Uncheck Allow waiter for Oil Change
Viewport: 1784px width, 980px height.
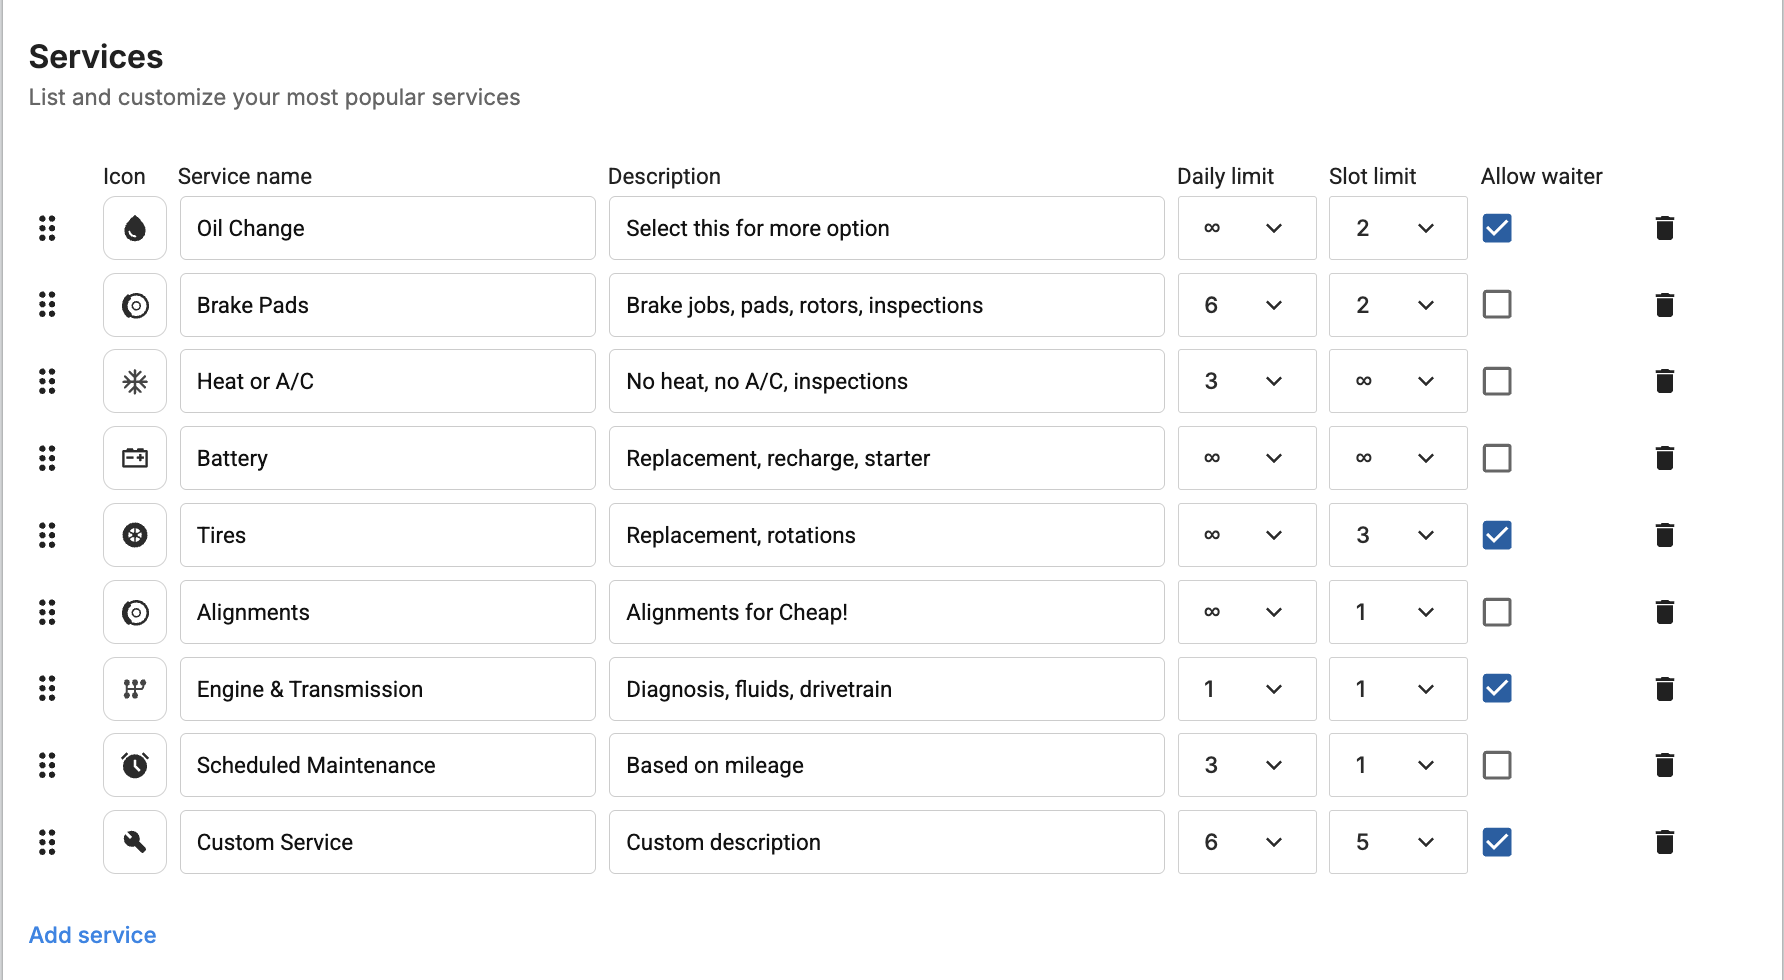[x=1497, y=228]
